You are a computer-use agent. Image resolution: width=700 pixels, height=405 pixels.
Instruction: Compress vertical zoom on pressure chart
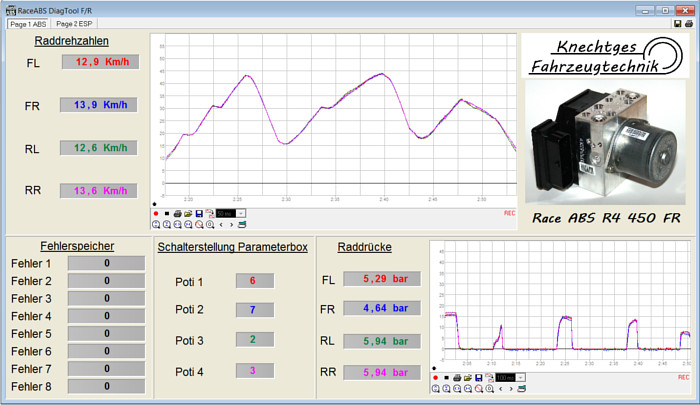coord(446,388)
